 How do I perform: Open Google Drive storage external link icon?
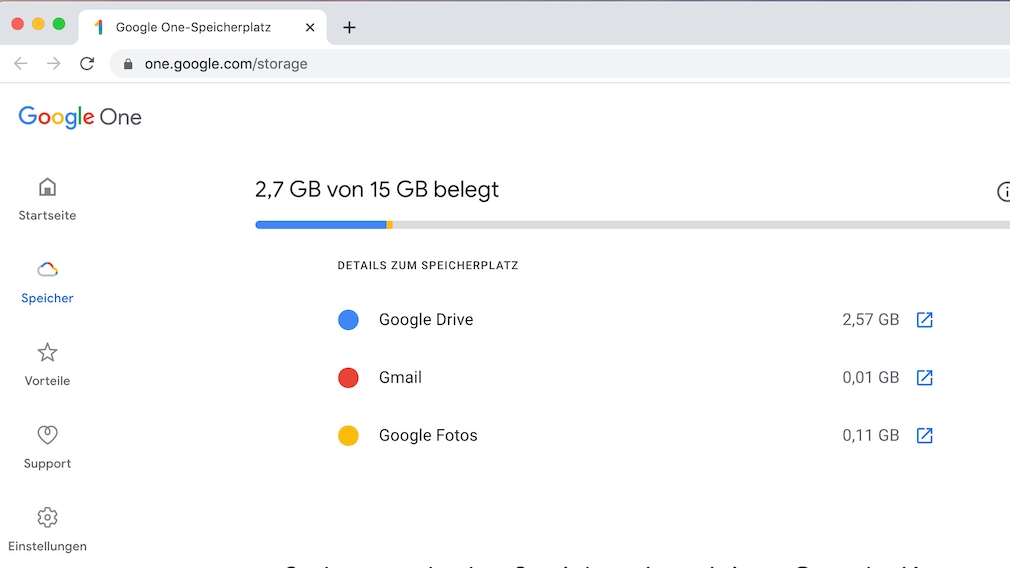tap(925, 320)
